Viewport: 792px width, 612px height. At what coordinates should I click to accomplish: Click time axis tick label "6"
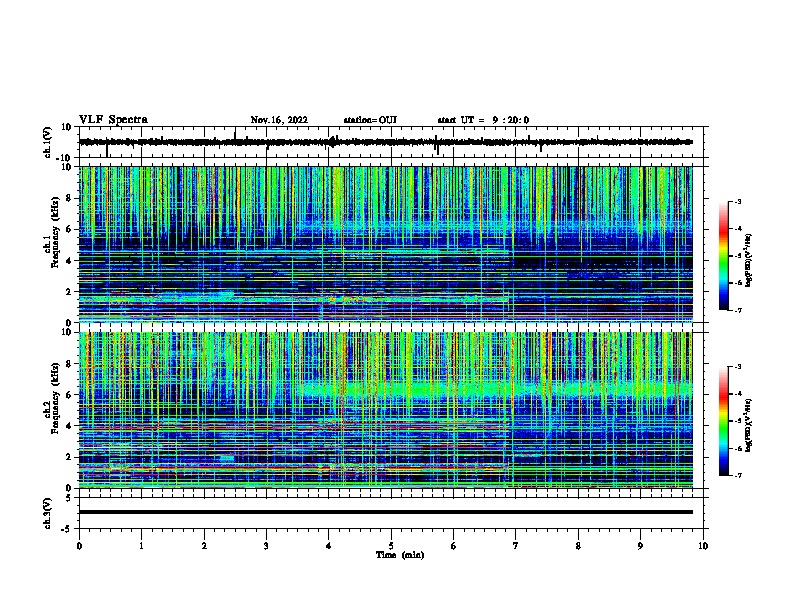pyautogui.click(x=454, y=546)
